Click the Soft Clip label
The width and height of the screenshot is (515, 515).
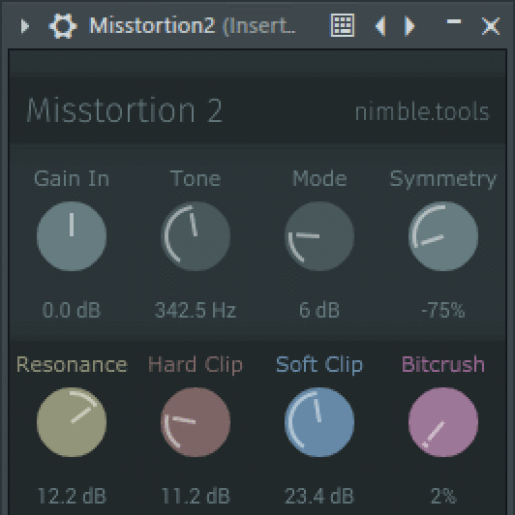pos(319,365)
